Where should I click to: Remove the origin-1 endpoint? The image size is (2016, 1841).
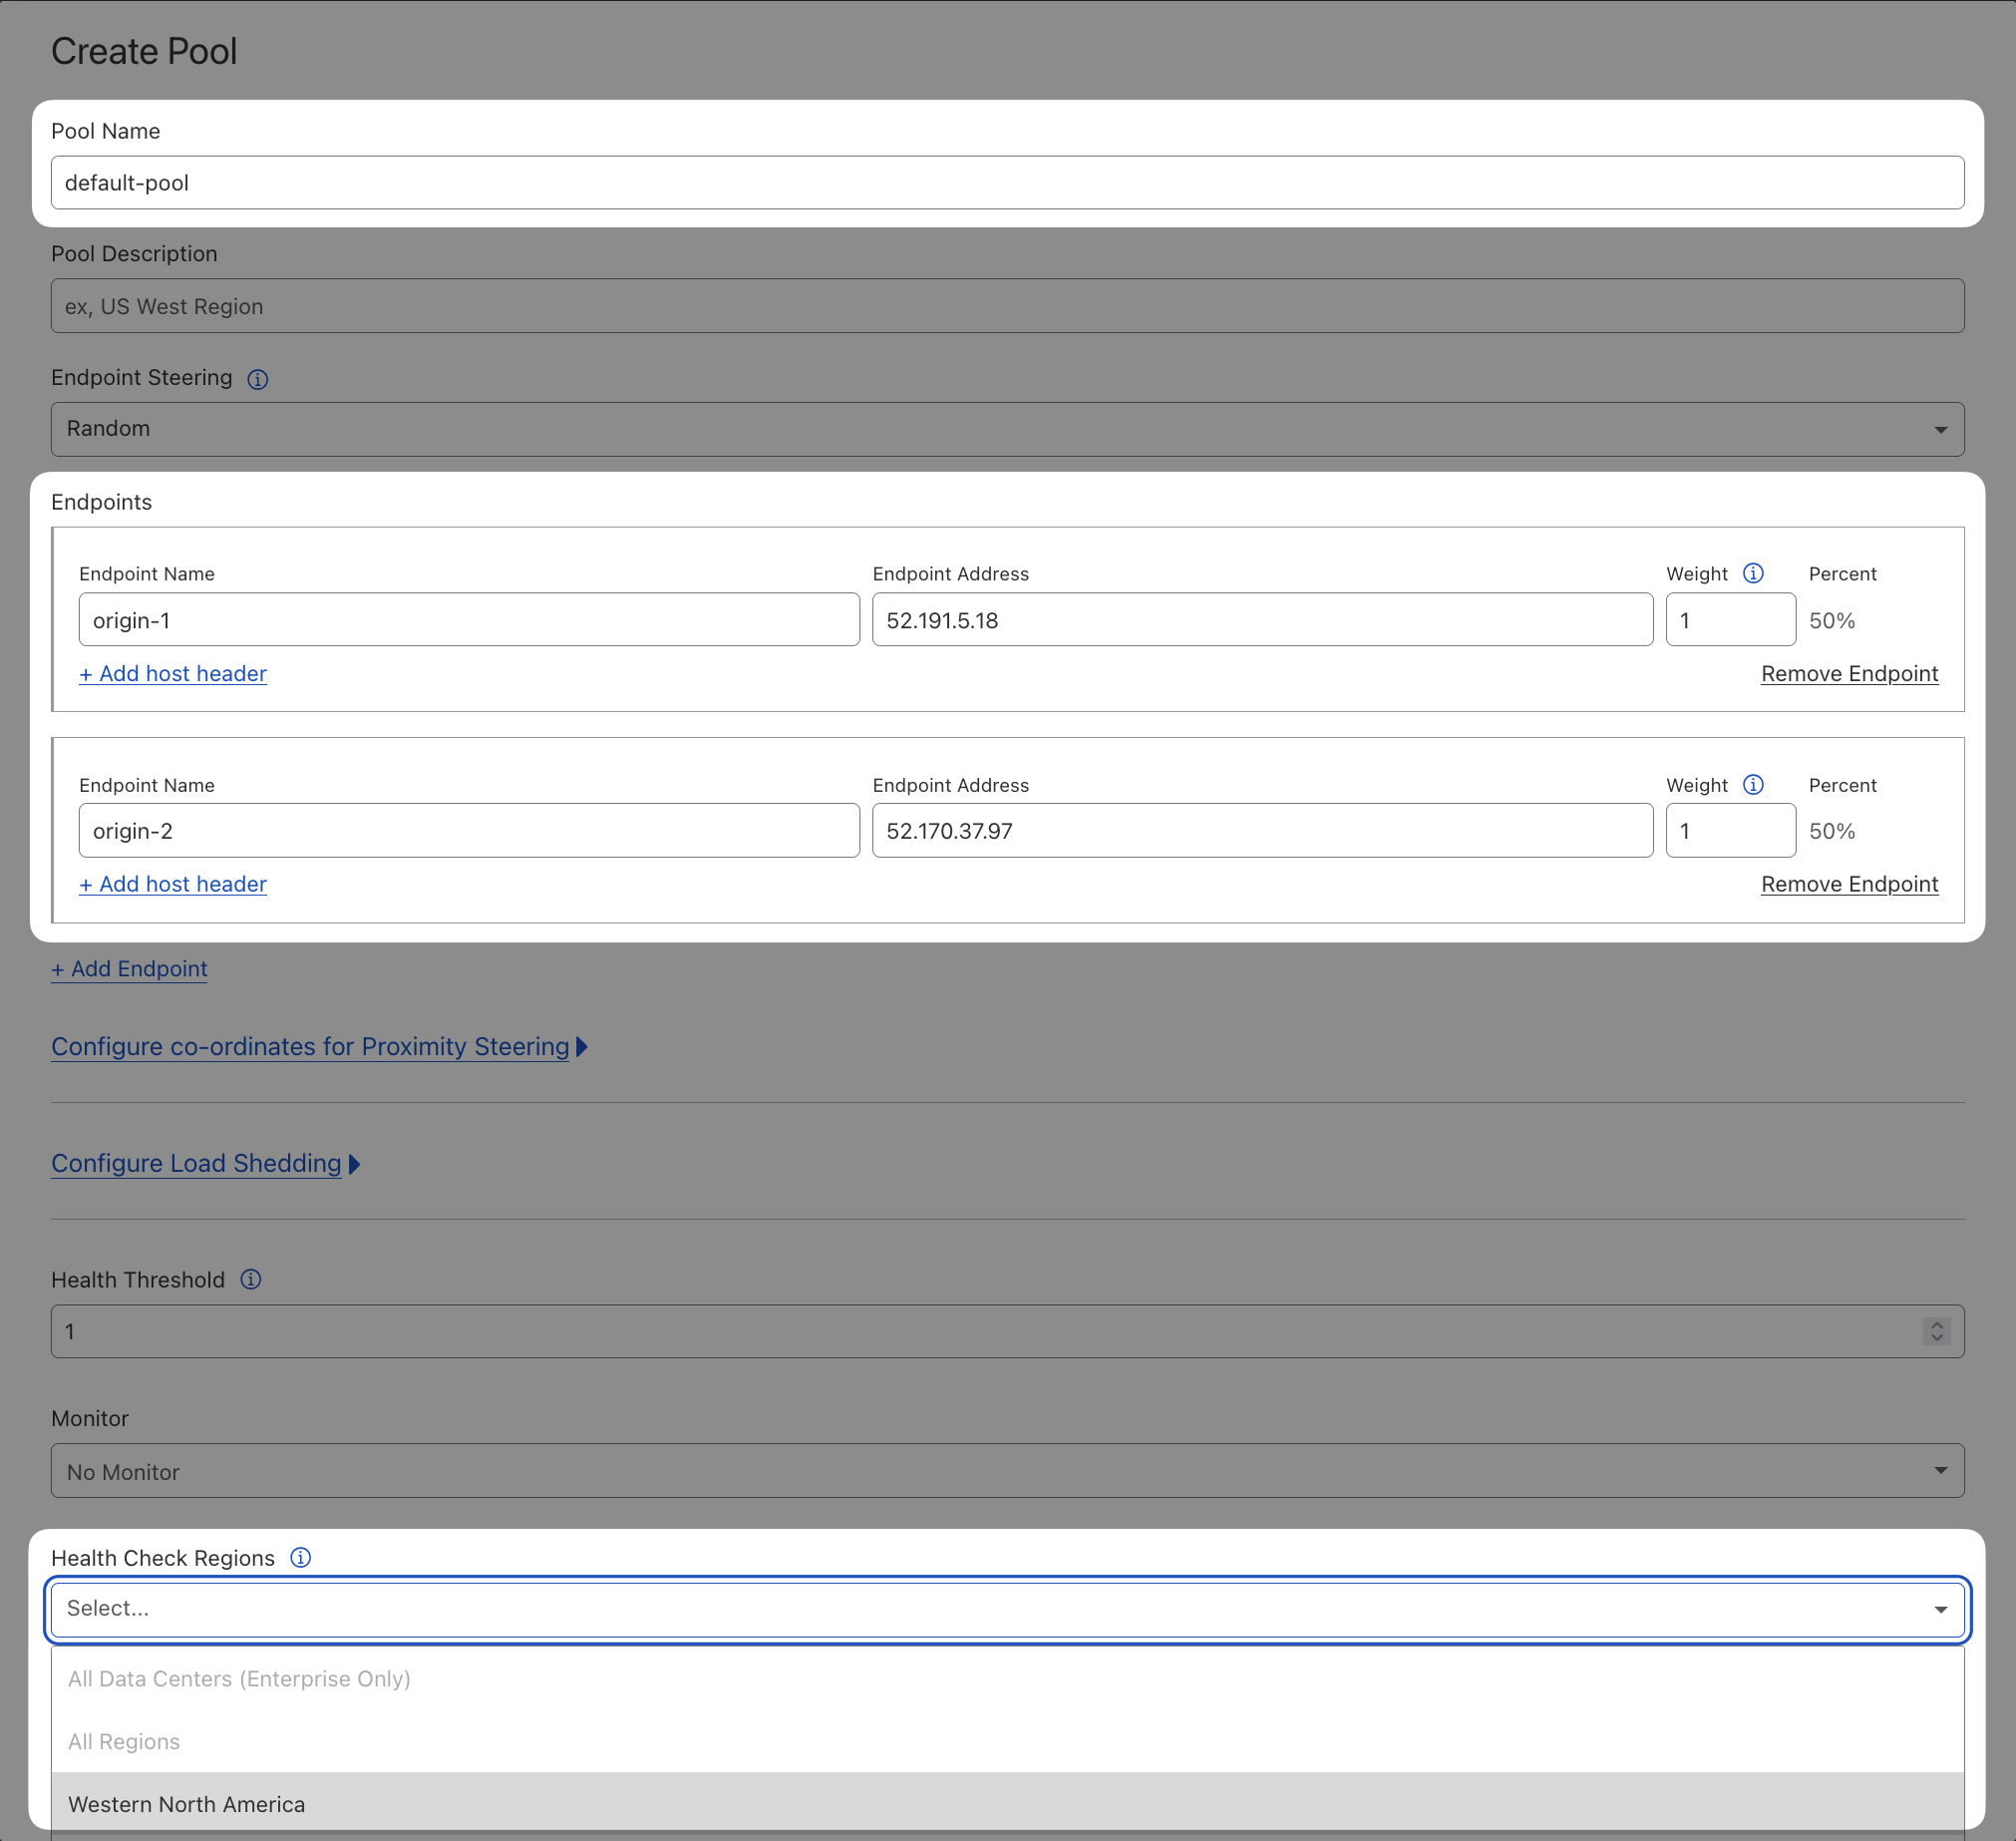(1849, 673)
